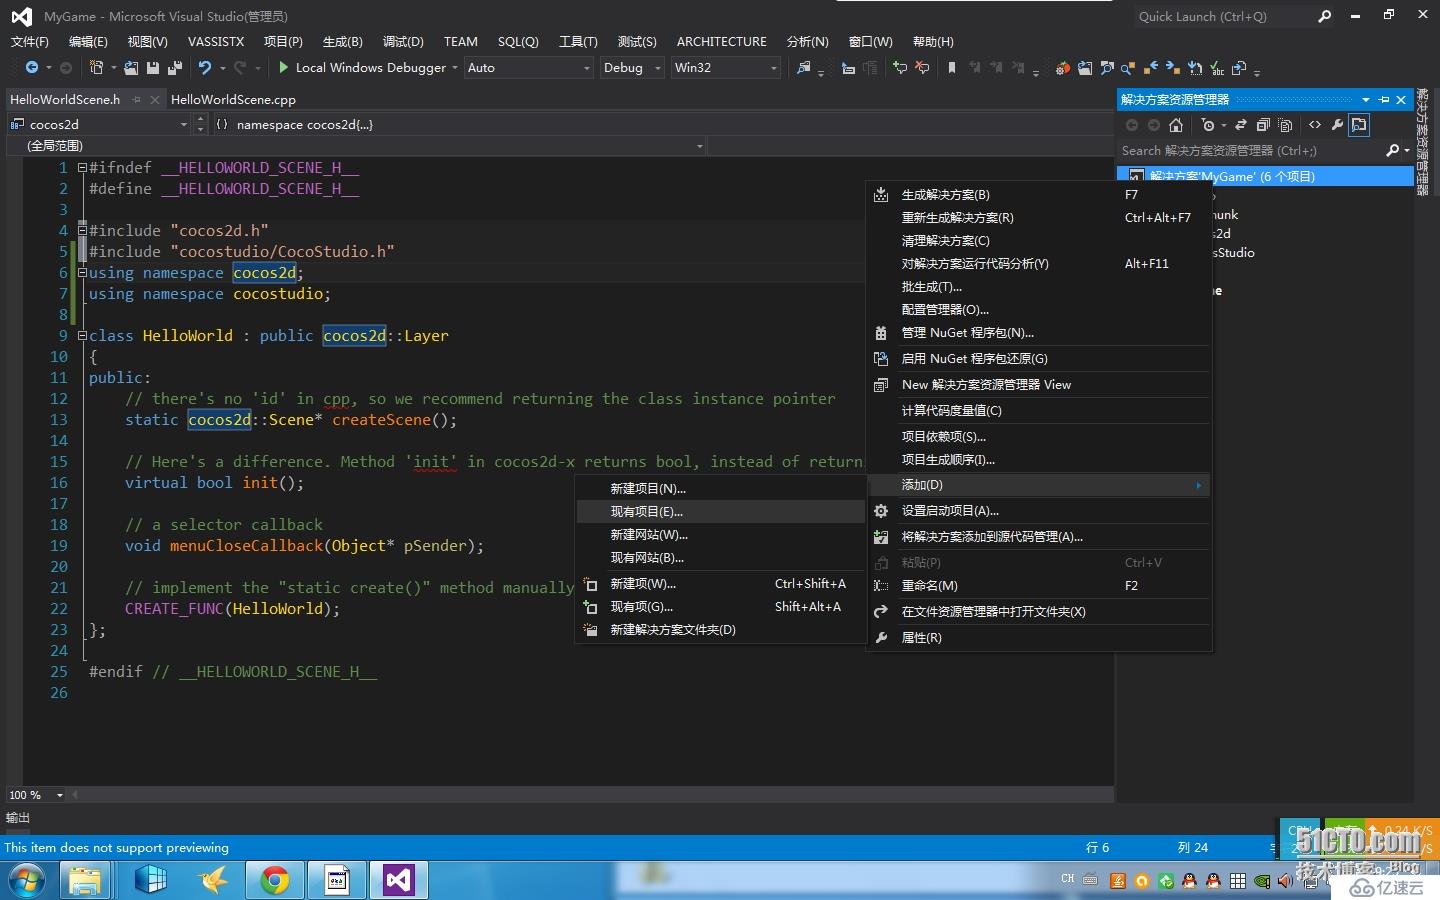Open the Win32 platform dropdown
The image size is (1440, 900).
(726, 67)
